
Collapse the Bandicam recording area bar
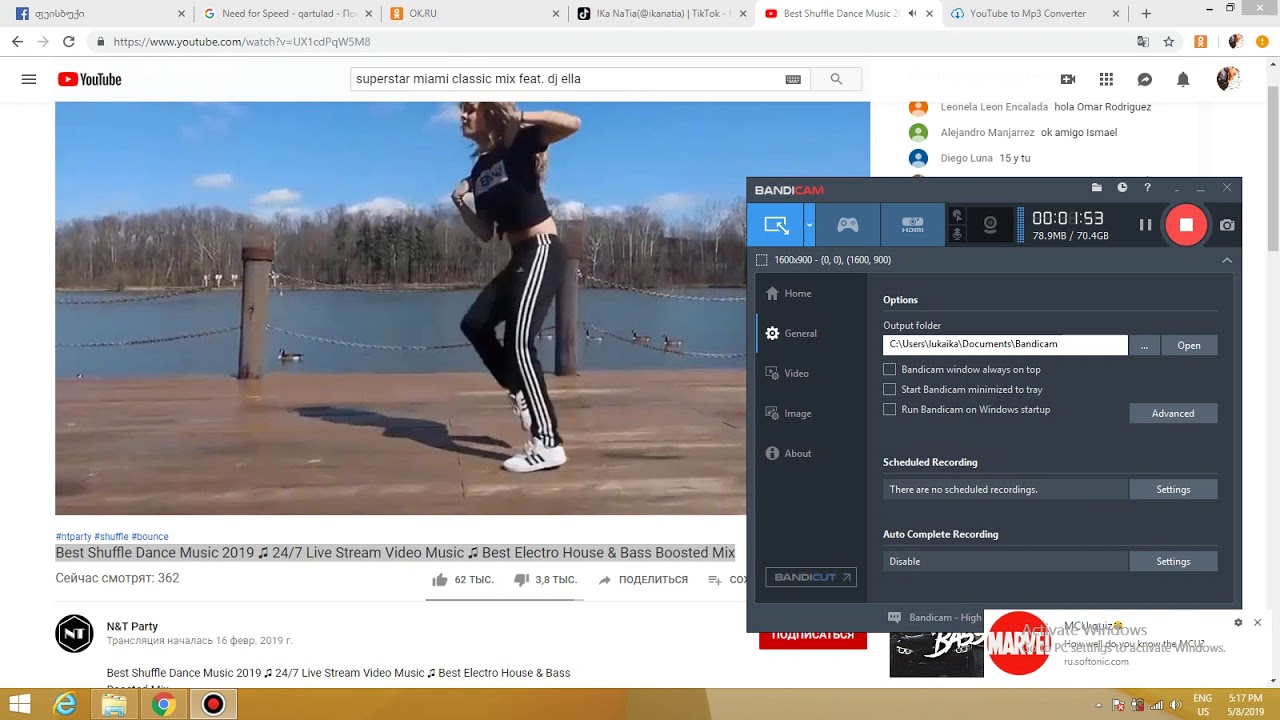[x=1227, y=260]
